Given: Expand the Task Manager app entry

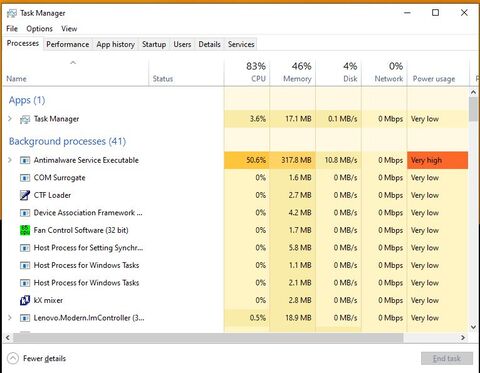Looking at the screenshot, I should 10,119.
